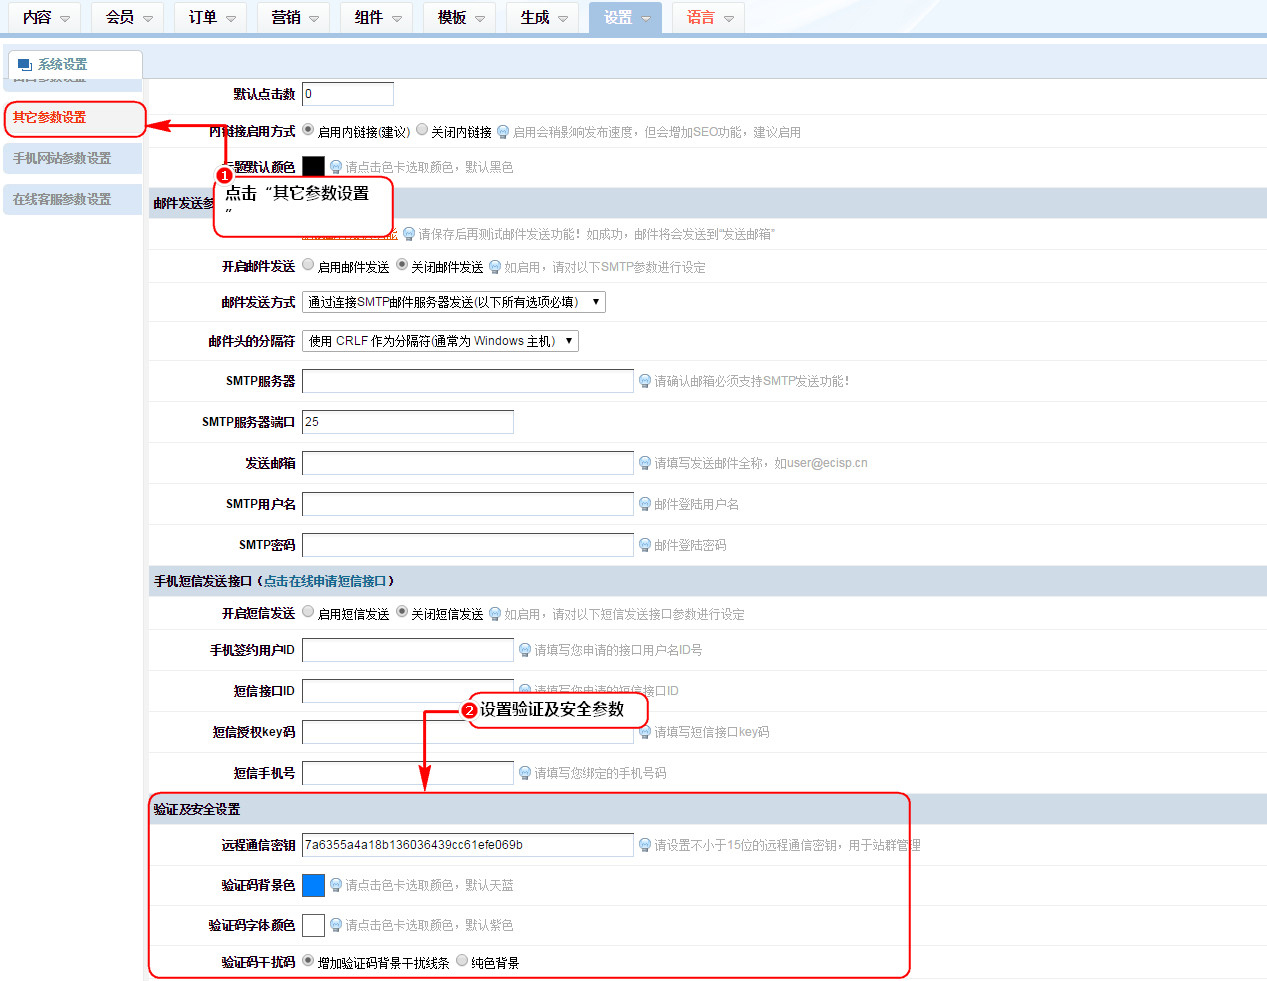Open the 模板 menu
This screenshot has width=1267, height=981.
459,18
